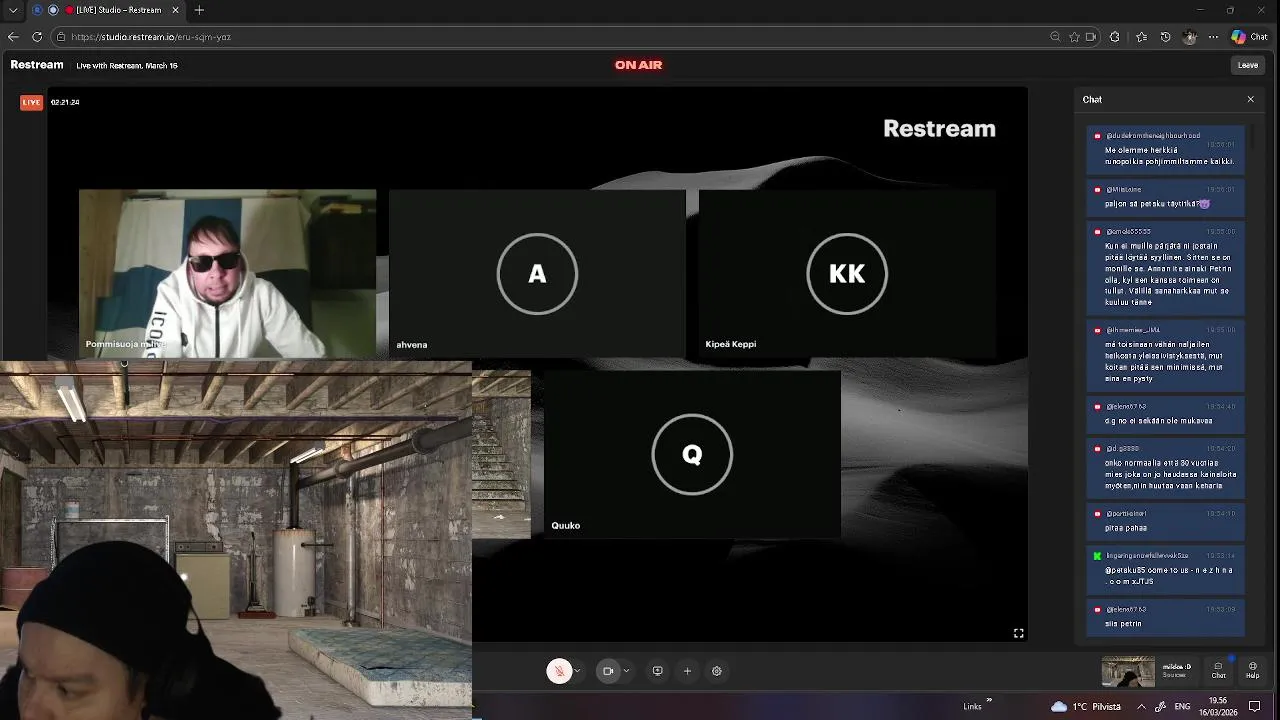Open chat message from dudefromtheneighbourhood
Screen dimensions: 1280x720
tap(1166, 149)
